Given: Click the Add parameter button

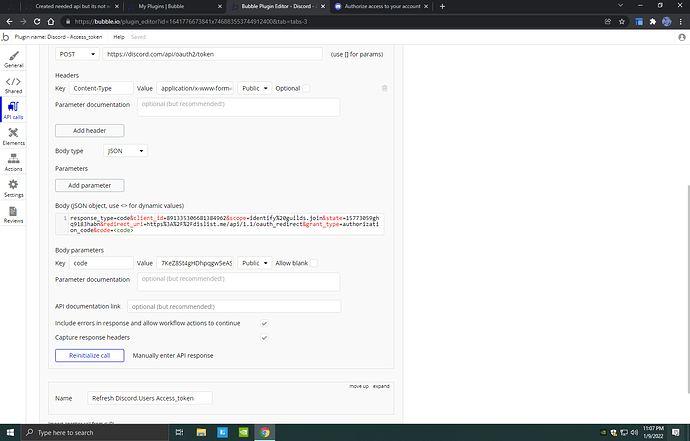Looking at the screenshot, I should (90, 185).
